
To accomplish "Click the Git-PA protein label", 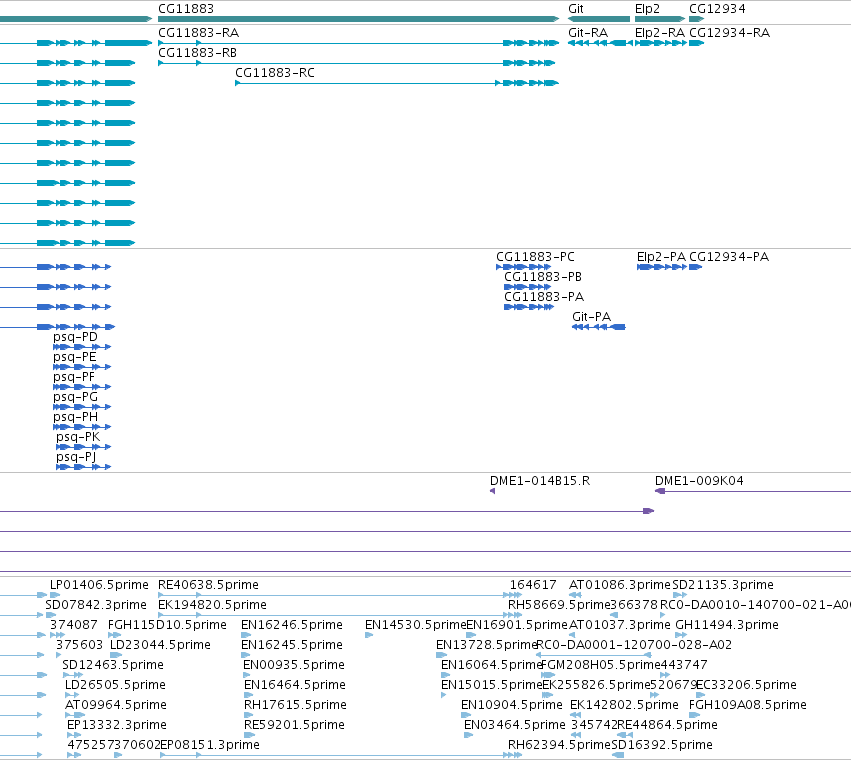I will click(x=591, y=317).
